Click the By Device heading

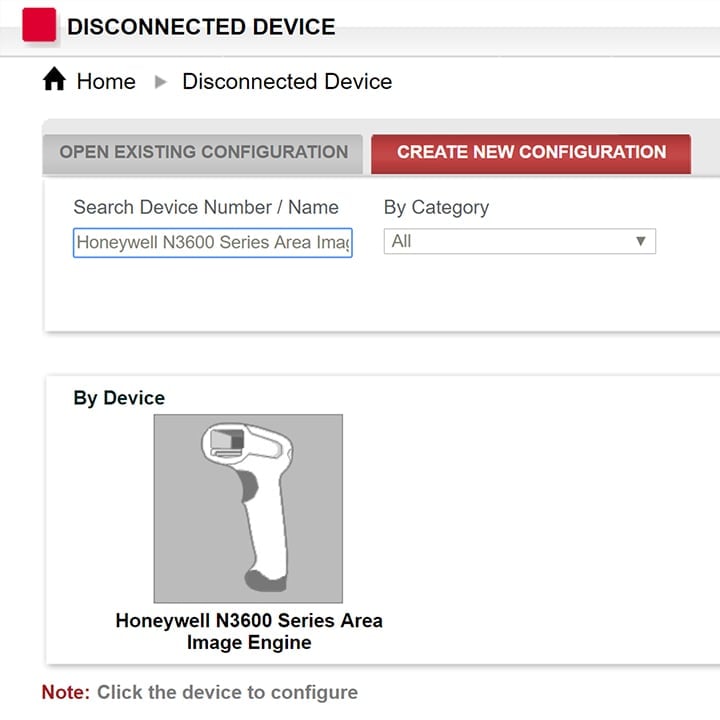(x=119, y=398)
